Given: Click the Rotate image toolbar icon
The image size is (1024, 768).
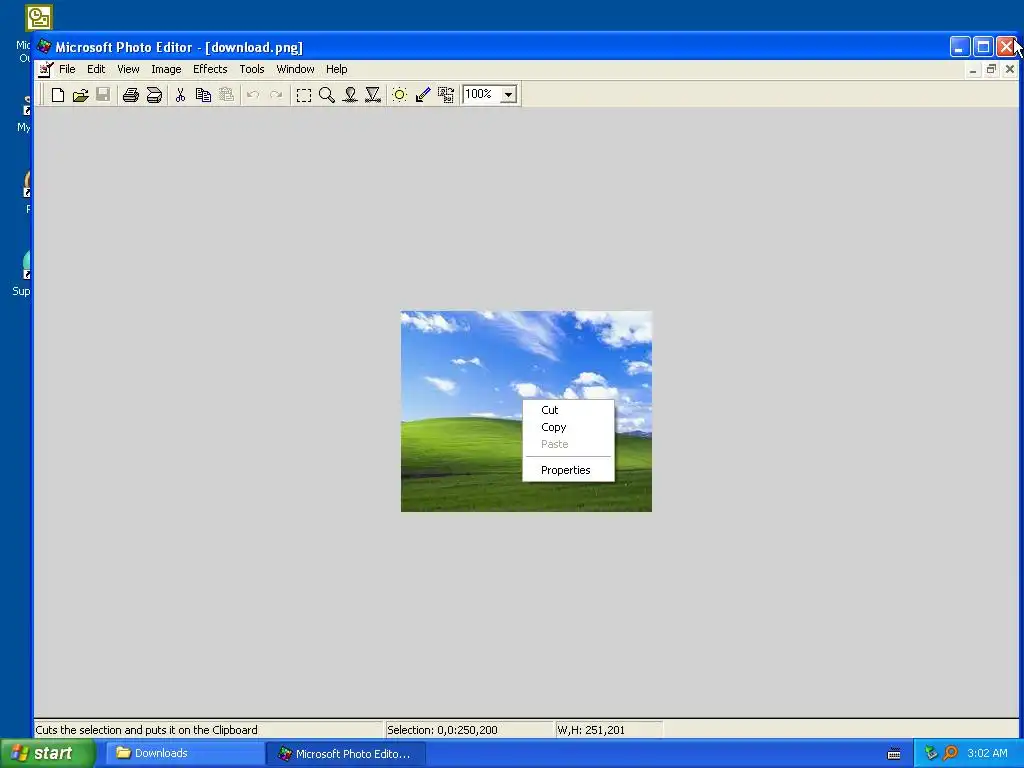Looking at the screenshot, I should pos(446,95).
